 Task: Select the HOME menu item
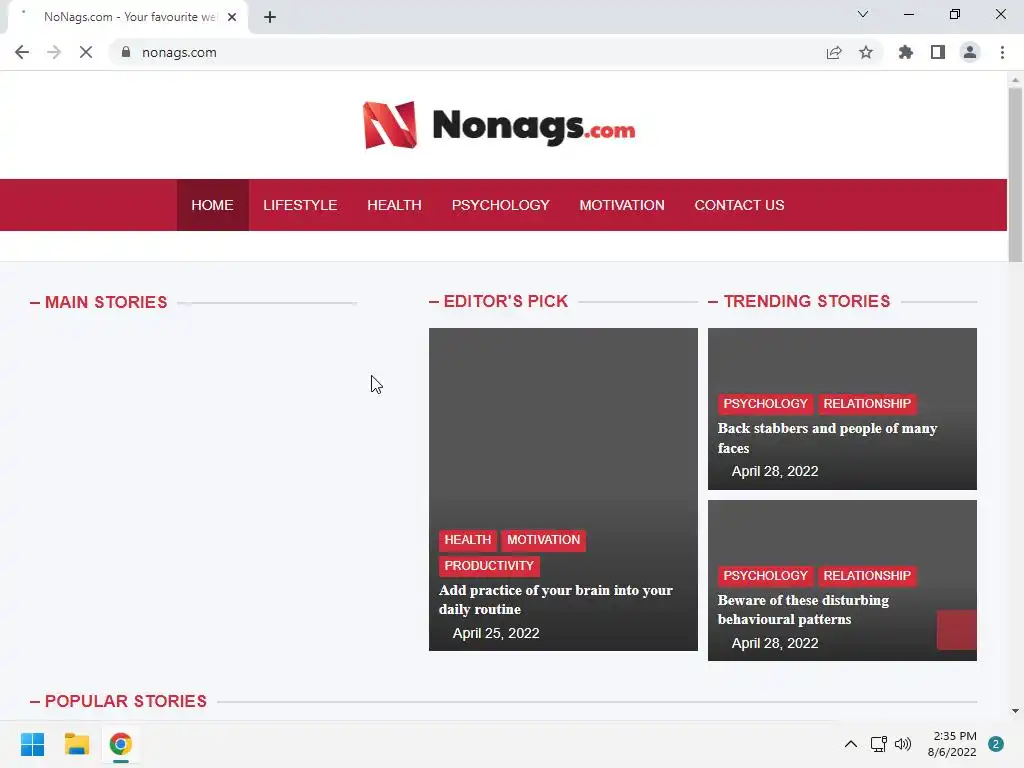point(212,205)
